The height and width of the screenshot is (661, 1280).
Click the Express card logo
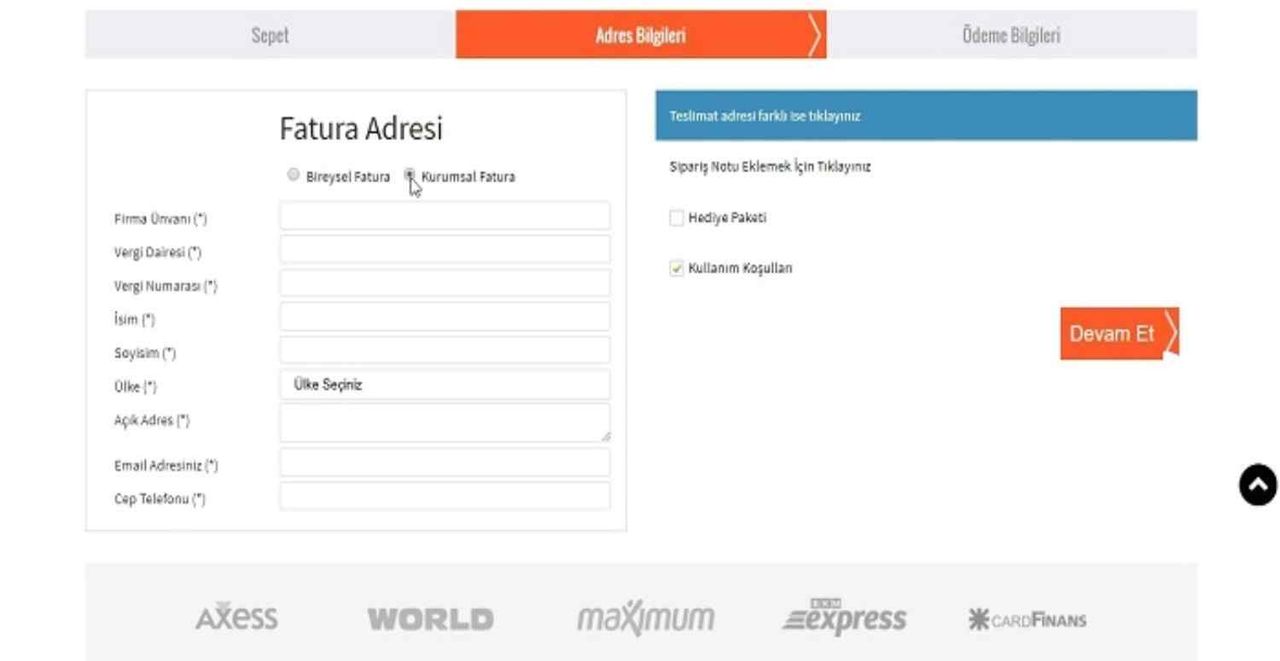(844, 617)
